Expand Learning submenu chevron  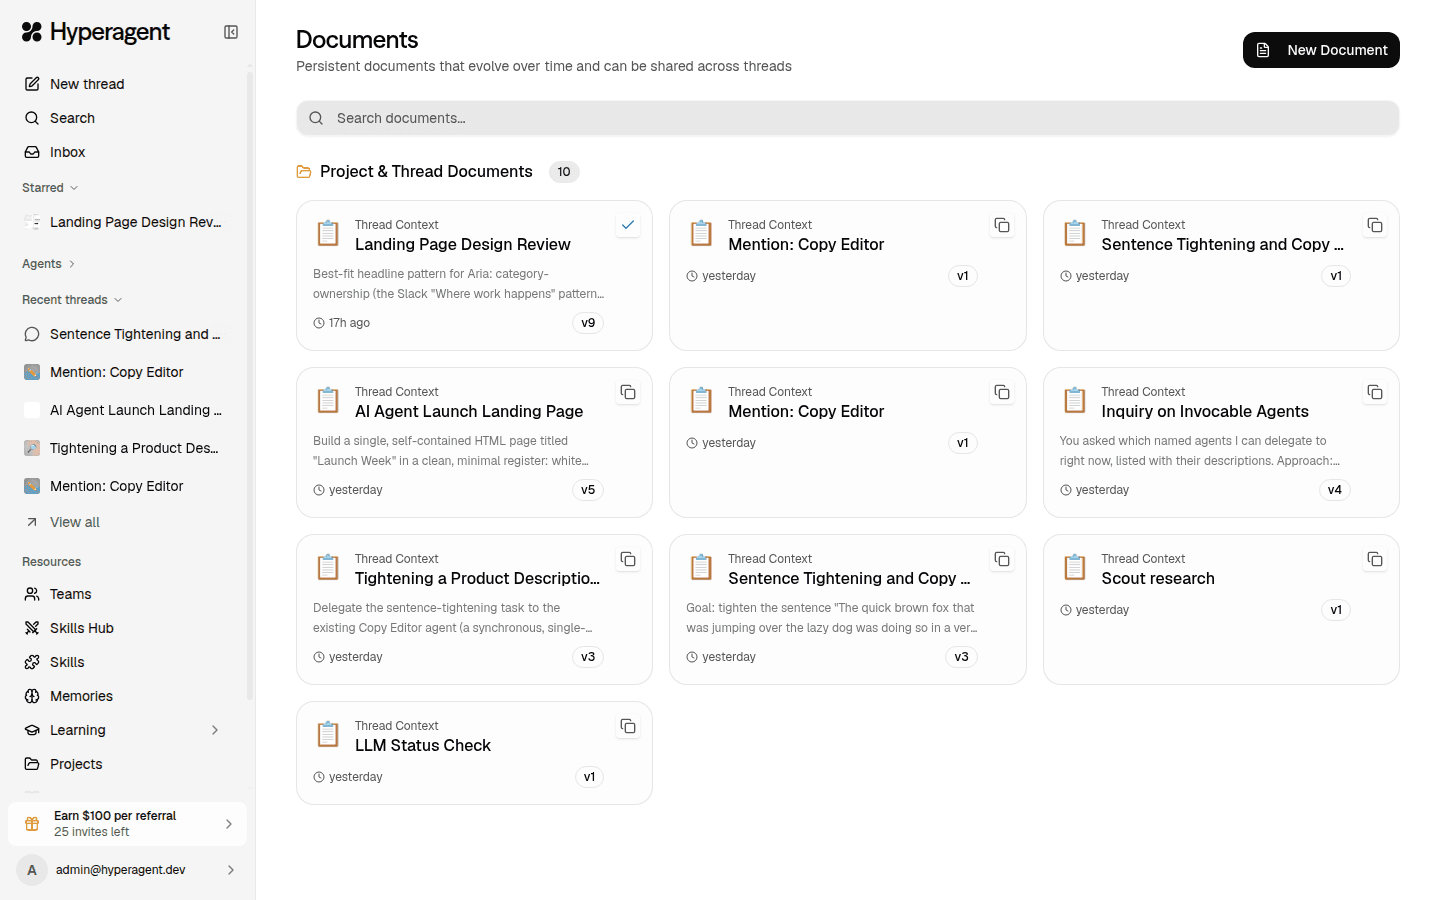[214, 730]
